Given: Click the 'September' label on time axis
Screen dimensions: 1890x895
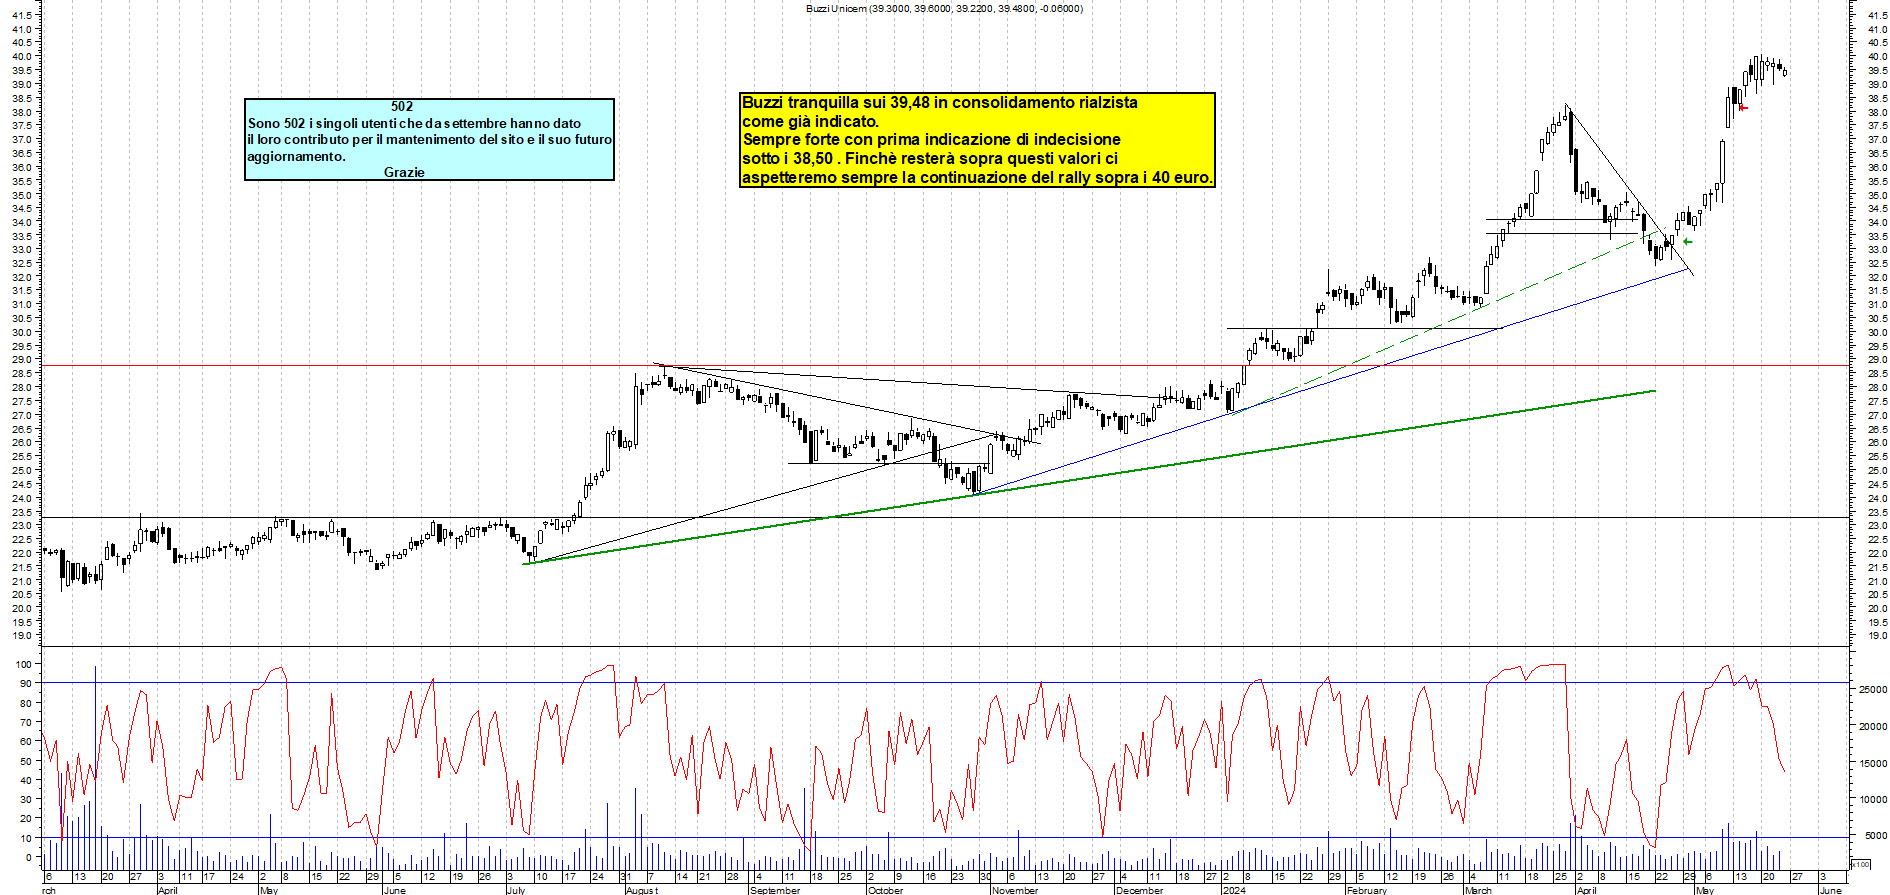Looking at the screenshot, I should [x=775, y=890].
